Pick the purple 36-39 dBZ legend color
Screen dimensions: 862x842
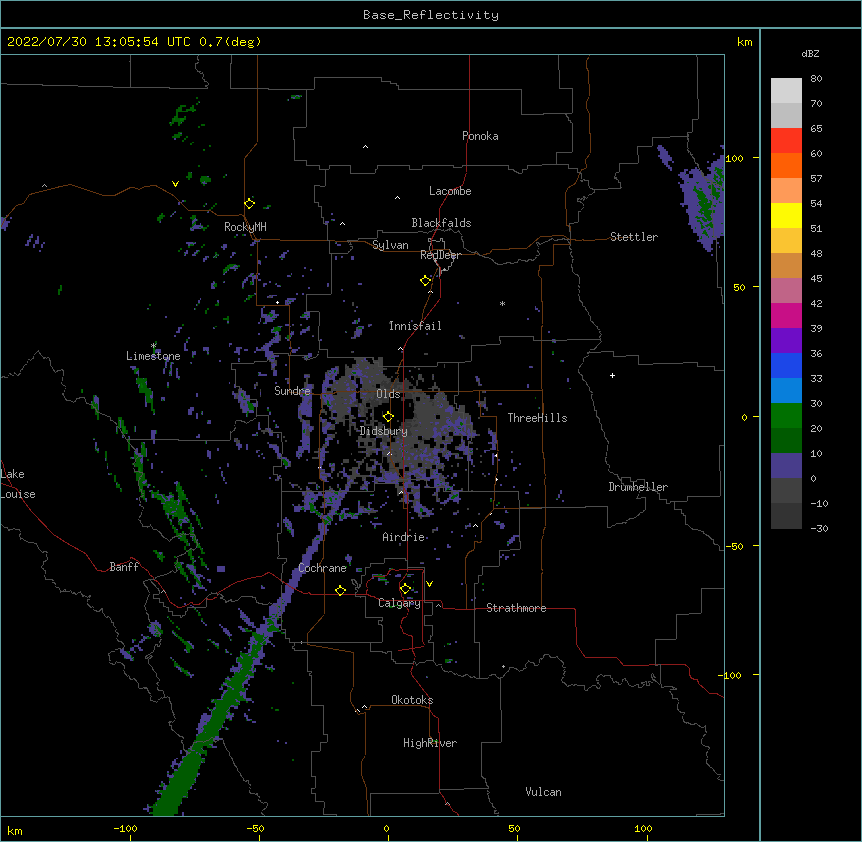pos(786,341)
